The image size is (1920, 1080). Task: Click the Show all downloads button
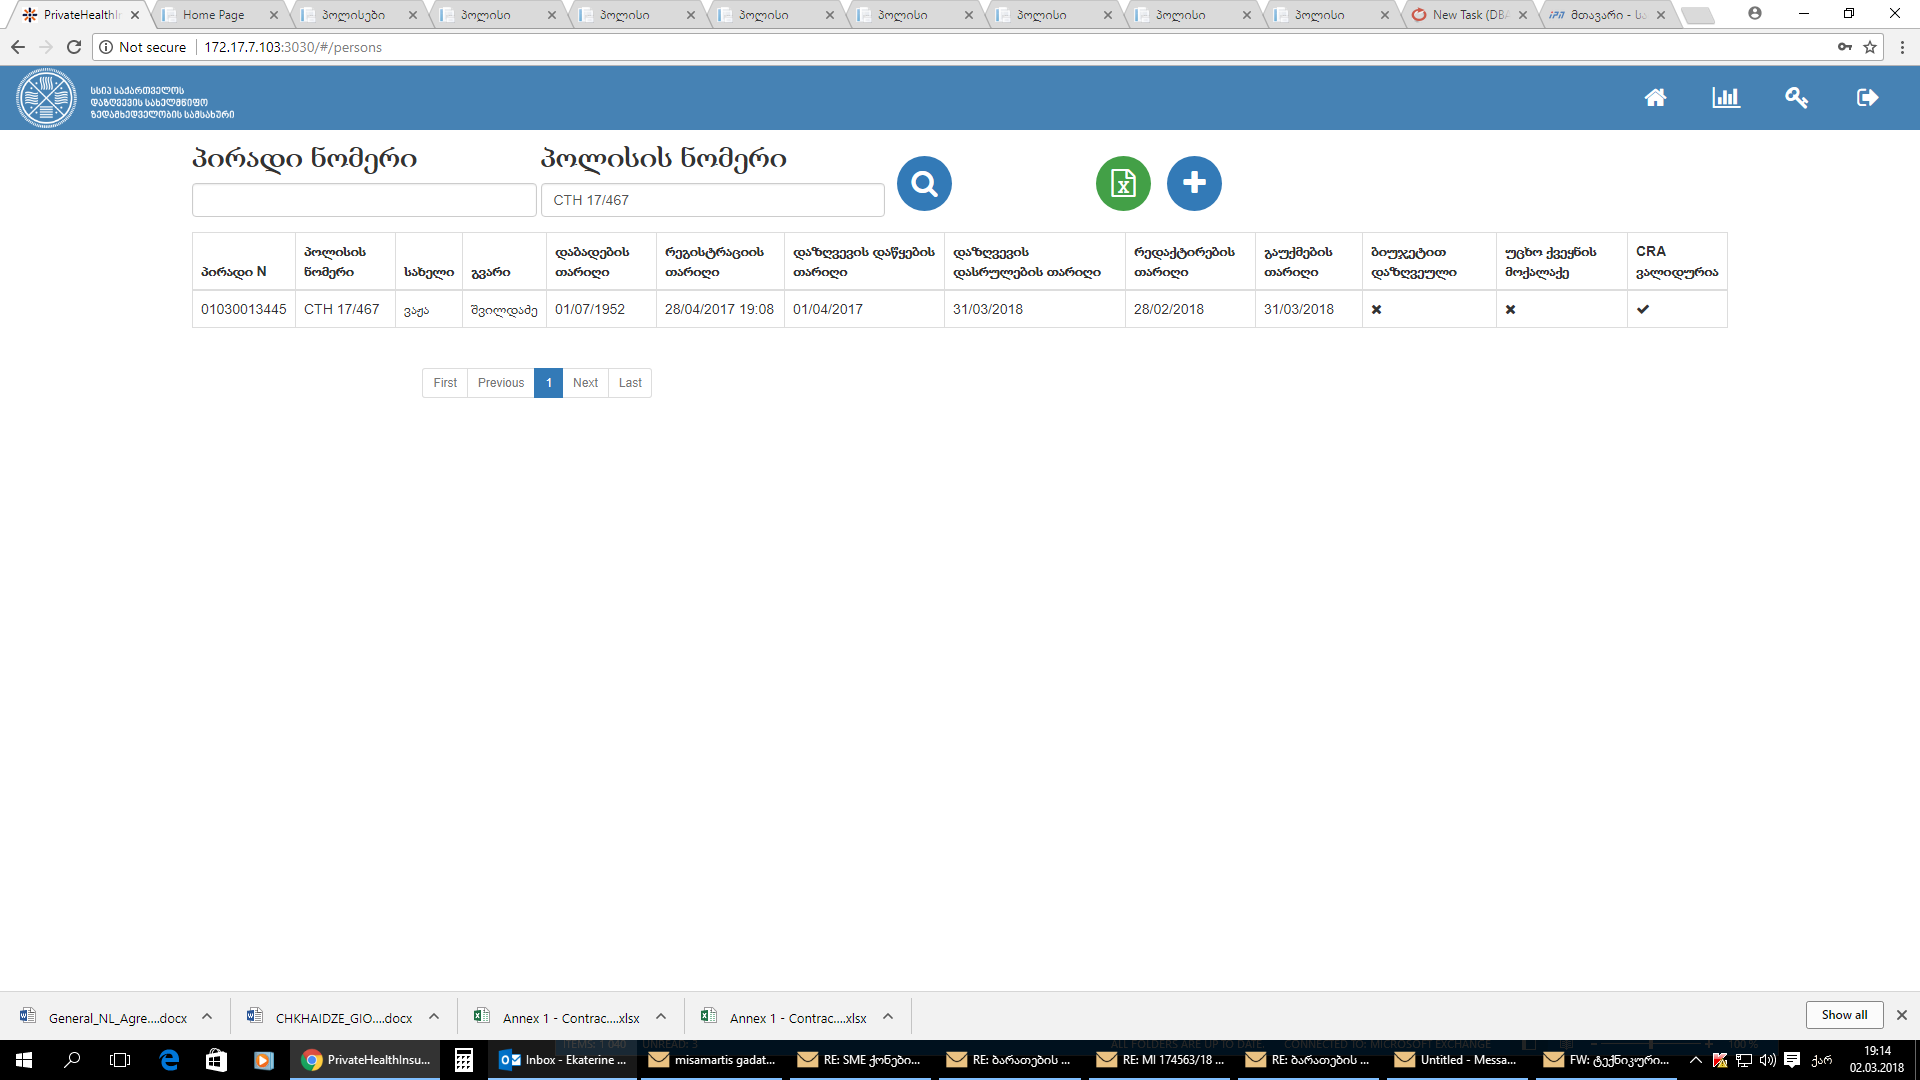tap(1844, 1015)
